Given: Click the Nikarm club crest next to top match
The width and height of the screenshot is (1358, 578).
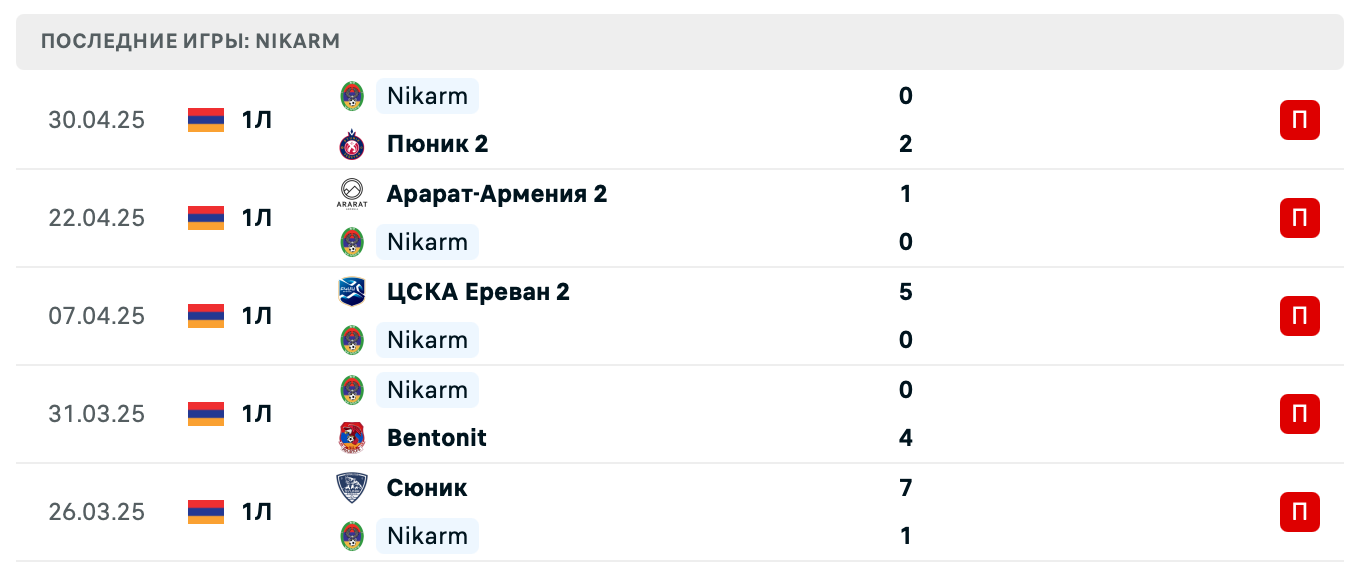Looking at the screenshot, I should click(x=352, y=96).
